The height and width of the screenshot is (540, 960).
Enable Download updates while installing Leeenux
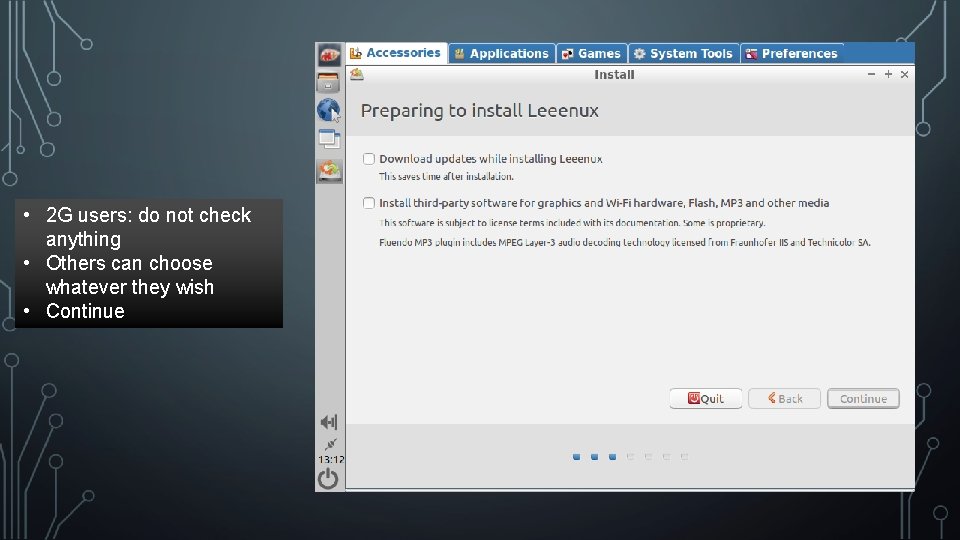[369, 159]
